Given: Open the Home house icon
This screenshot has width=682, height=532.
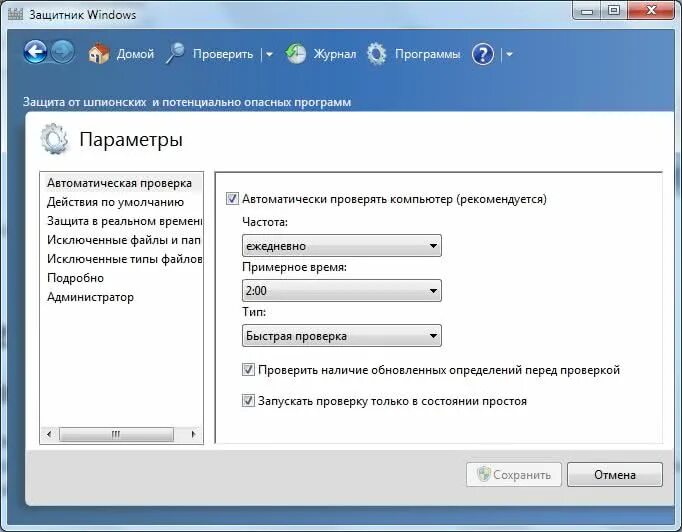Looking at the screenshot, I should tap(98, 54).
